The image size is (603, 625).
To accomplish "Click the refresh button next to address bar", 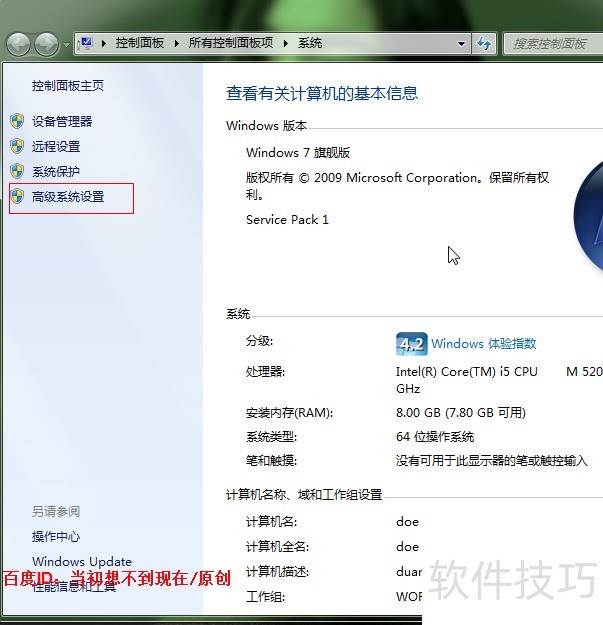I will click(x=484, y=43).
